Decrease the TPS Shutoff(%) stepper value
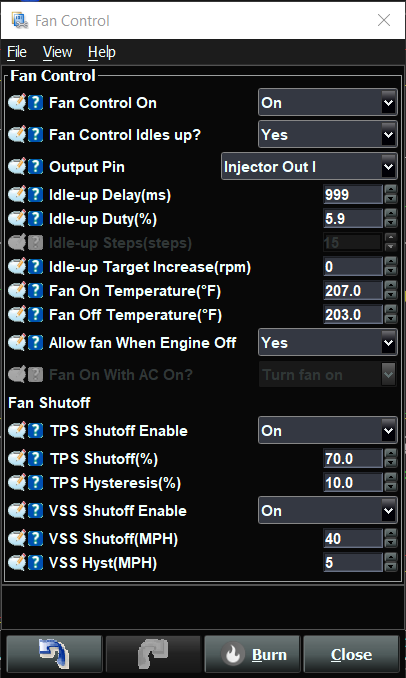Screen dimensions: 406x678 tap(391, 464)
